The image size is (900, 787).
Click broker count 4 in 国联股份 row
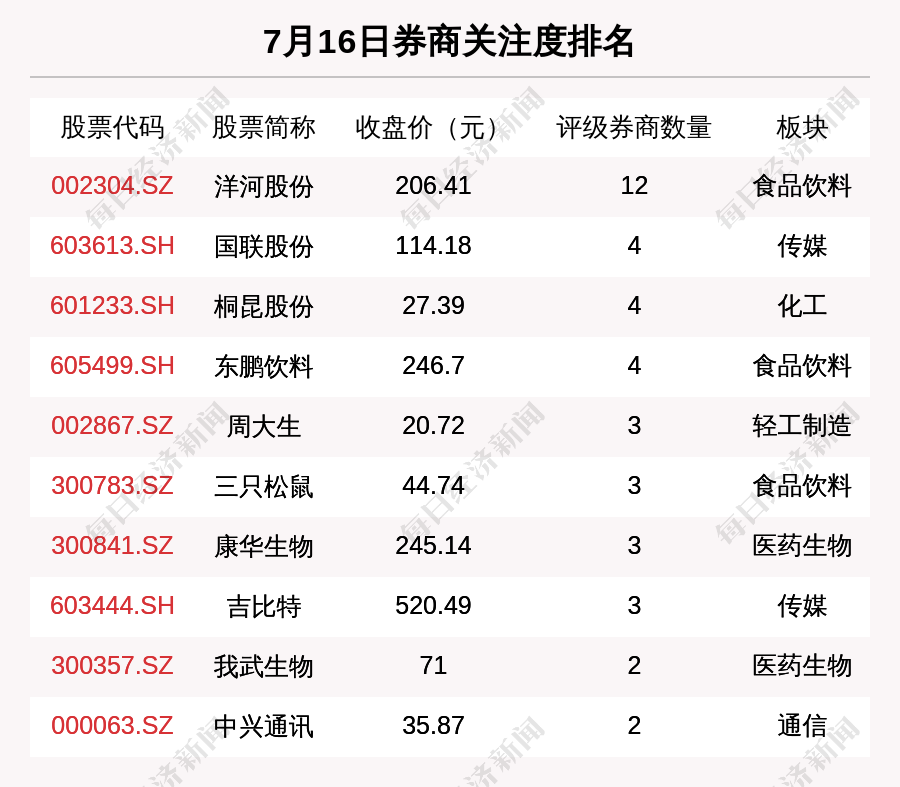[634, 246]
